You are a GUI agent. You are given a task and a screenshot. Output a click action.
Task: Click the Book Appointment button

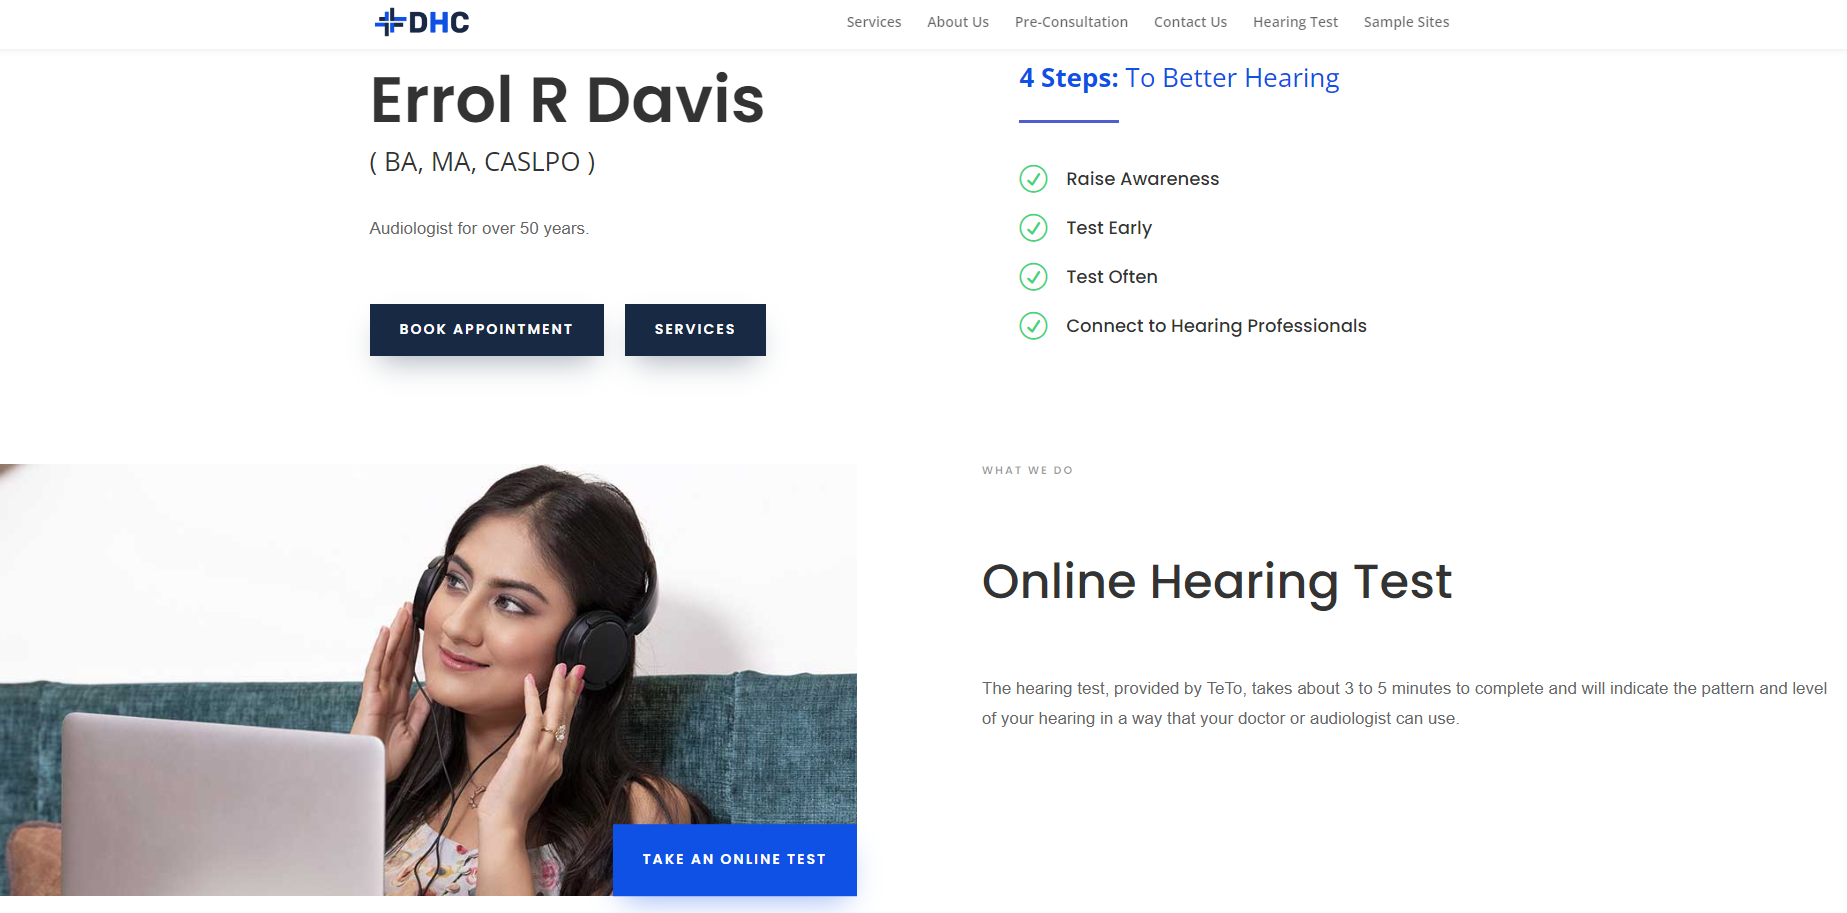click(x=487, y=330)
